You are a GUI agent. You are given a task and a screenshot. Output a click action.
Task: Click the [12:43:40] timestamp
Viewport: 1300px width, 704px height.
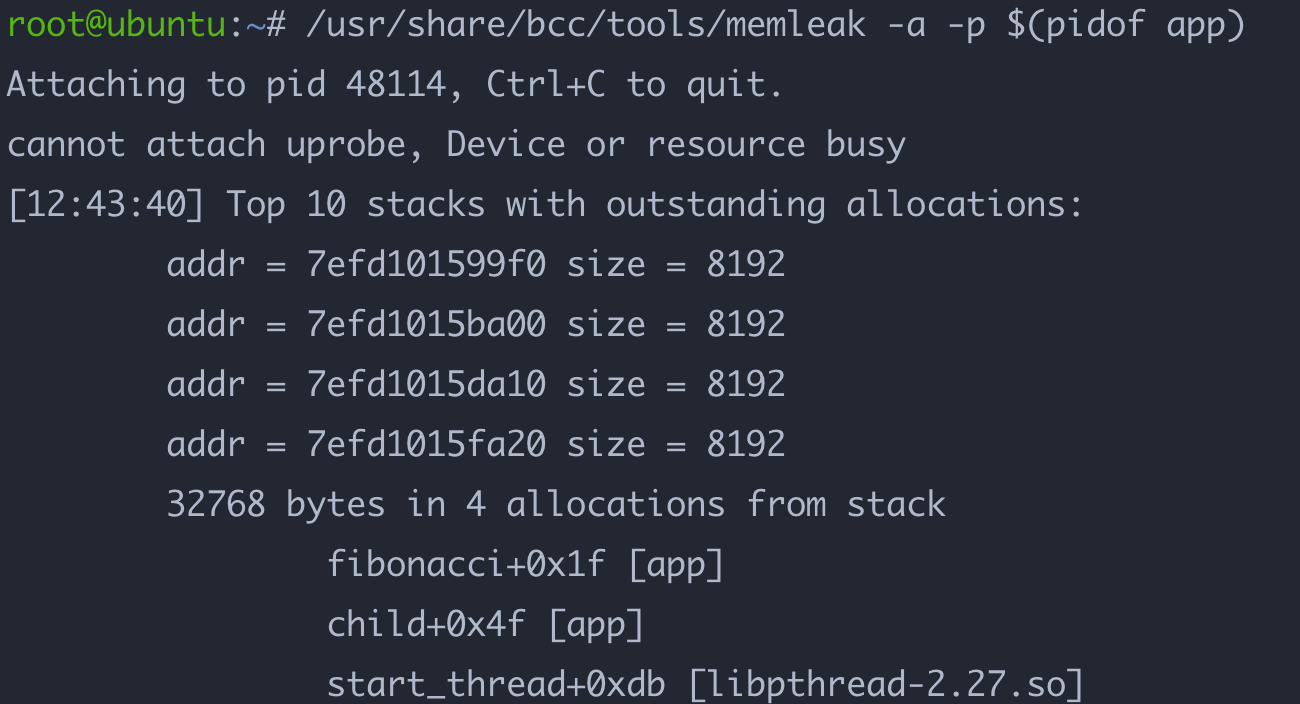tap(106, 205)
